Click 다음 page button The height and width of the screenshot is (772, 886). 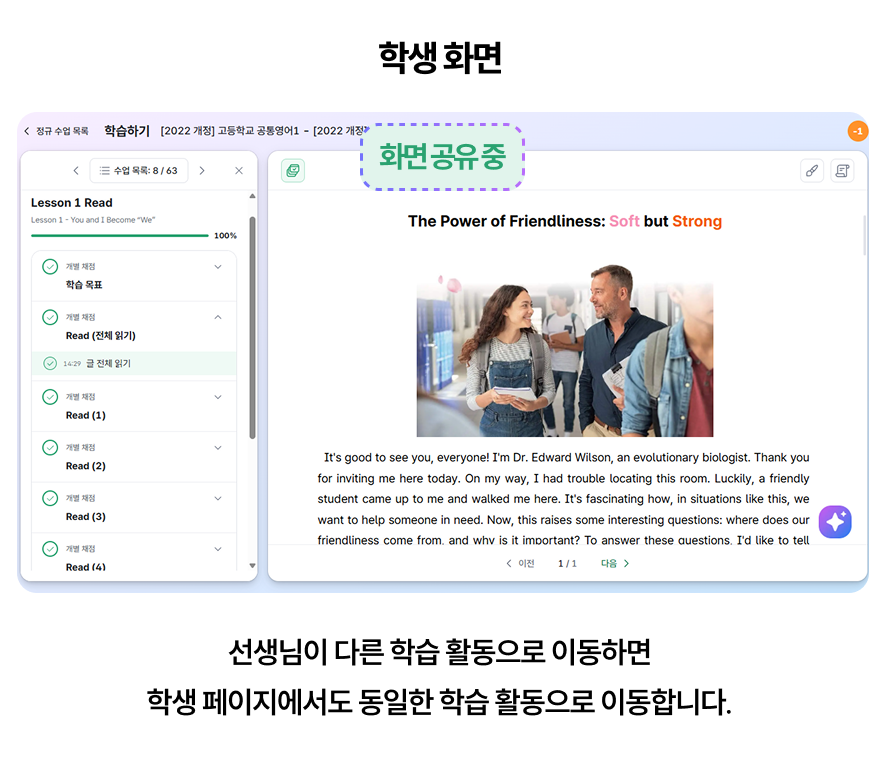point(615,563)
